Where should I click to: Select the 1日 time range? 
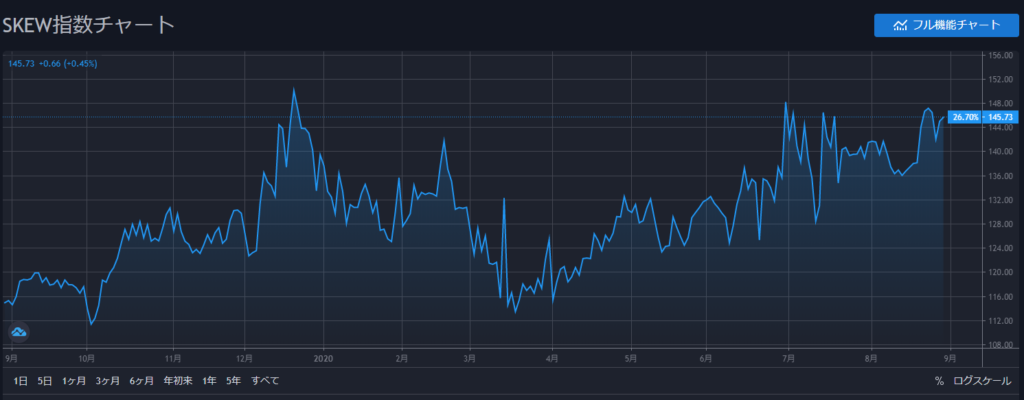pos(21,380)
